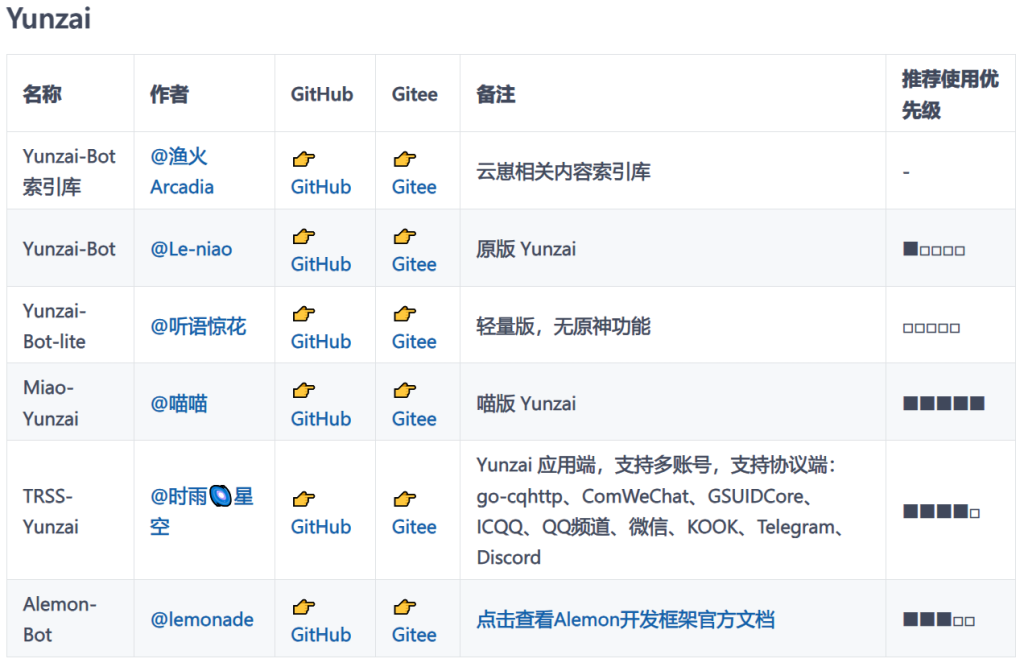This screenshot has width=1024, height=667.
Task: Open the @喵喵 author link
Action: point(179,404)
